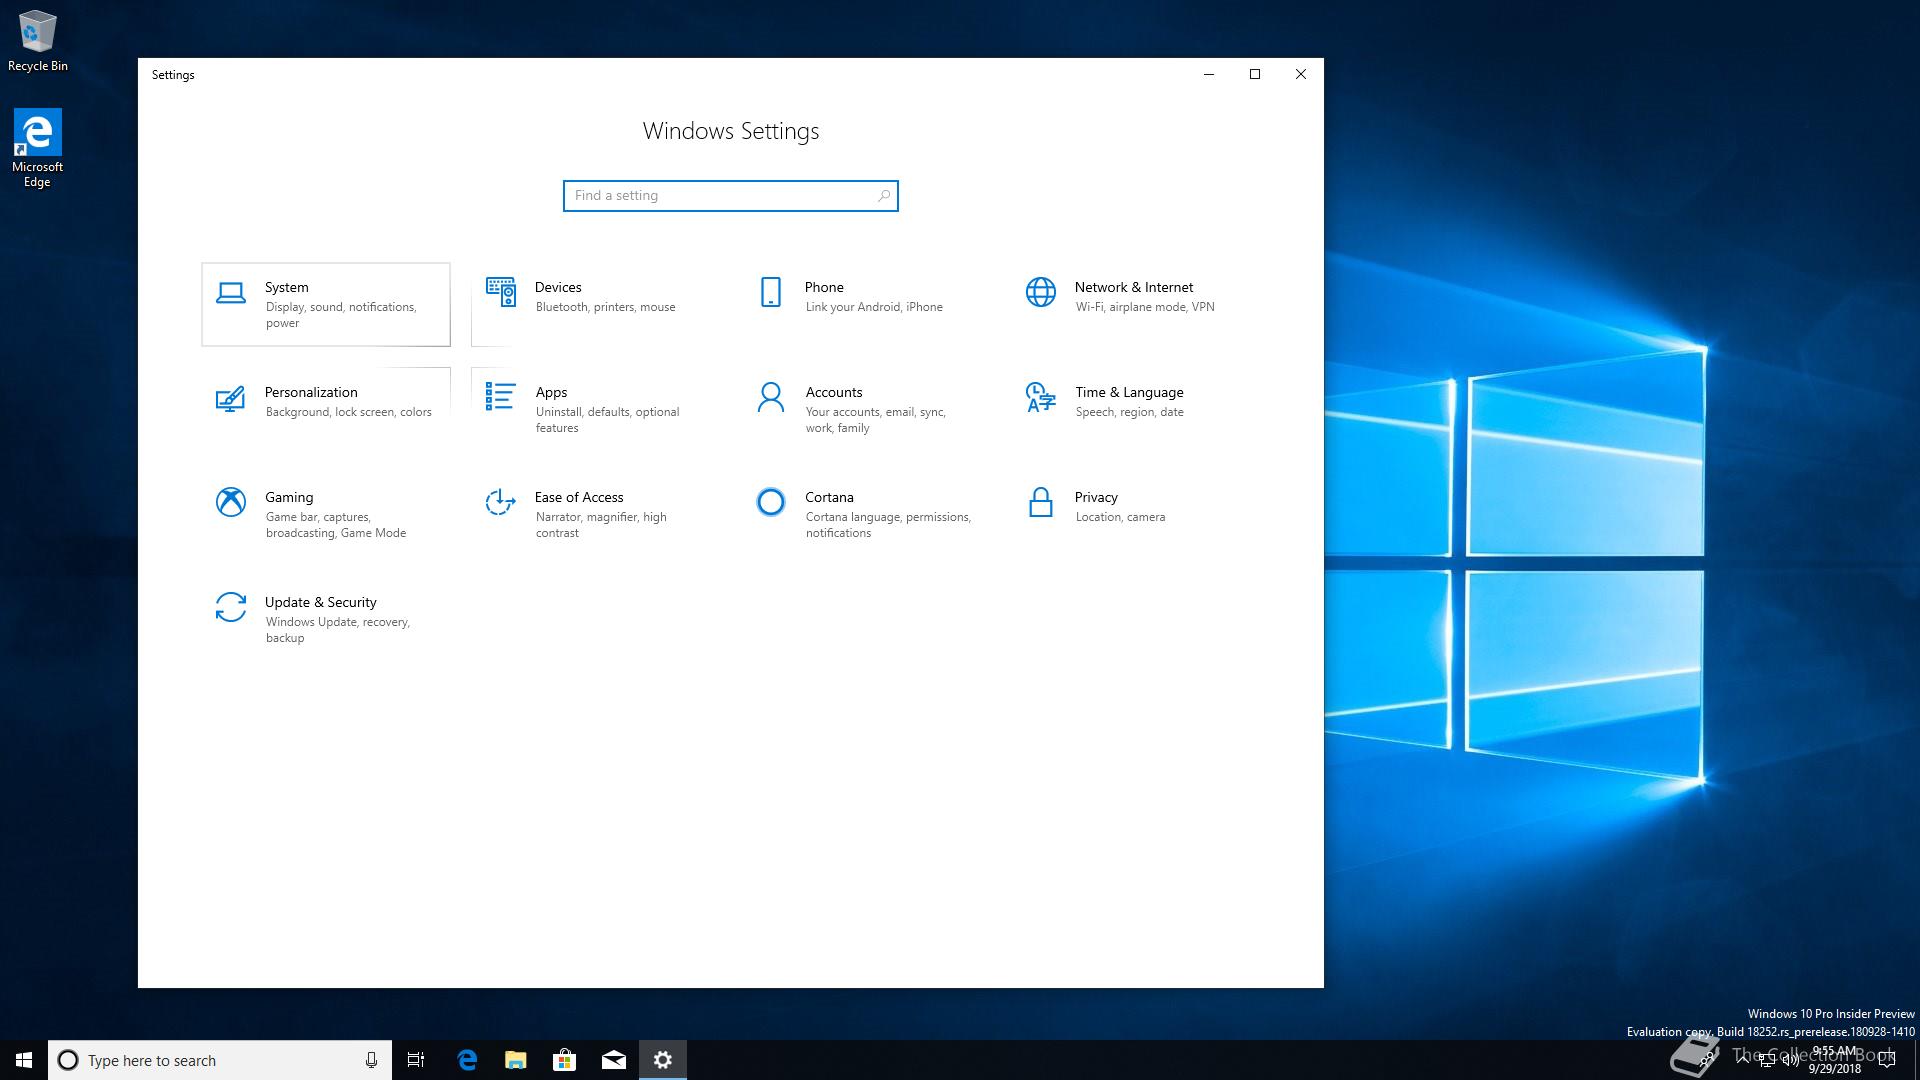
Task: Click the 'Bluetooth, printers, mouse' description
Action: click(606, 307)
